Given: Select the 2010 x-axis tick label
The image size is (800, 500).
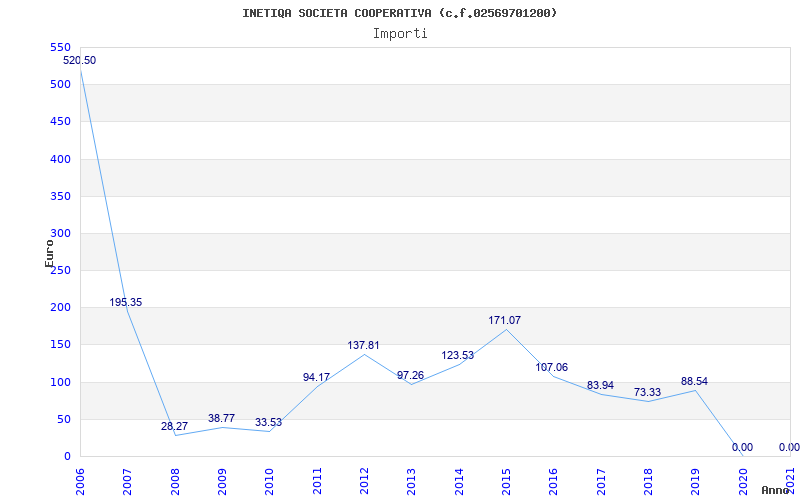Looking at the screenshot, I should (x=270, y=482).
